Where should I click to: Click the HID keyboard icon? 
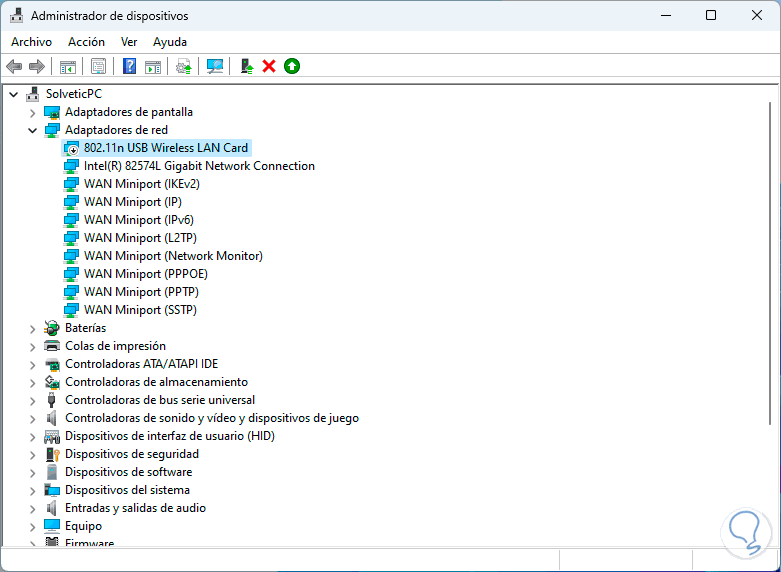(52, 436)
